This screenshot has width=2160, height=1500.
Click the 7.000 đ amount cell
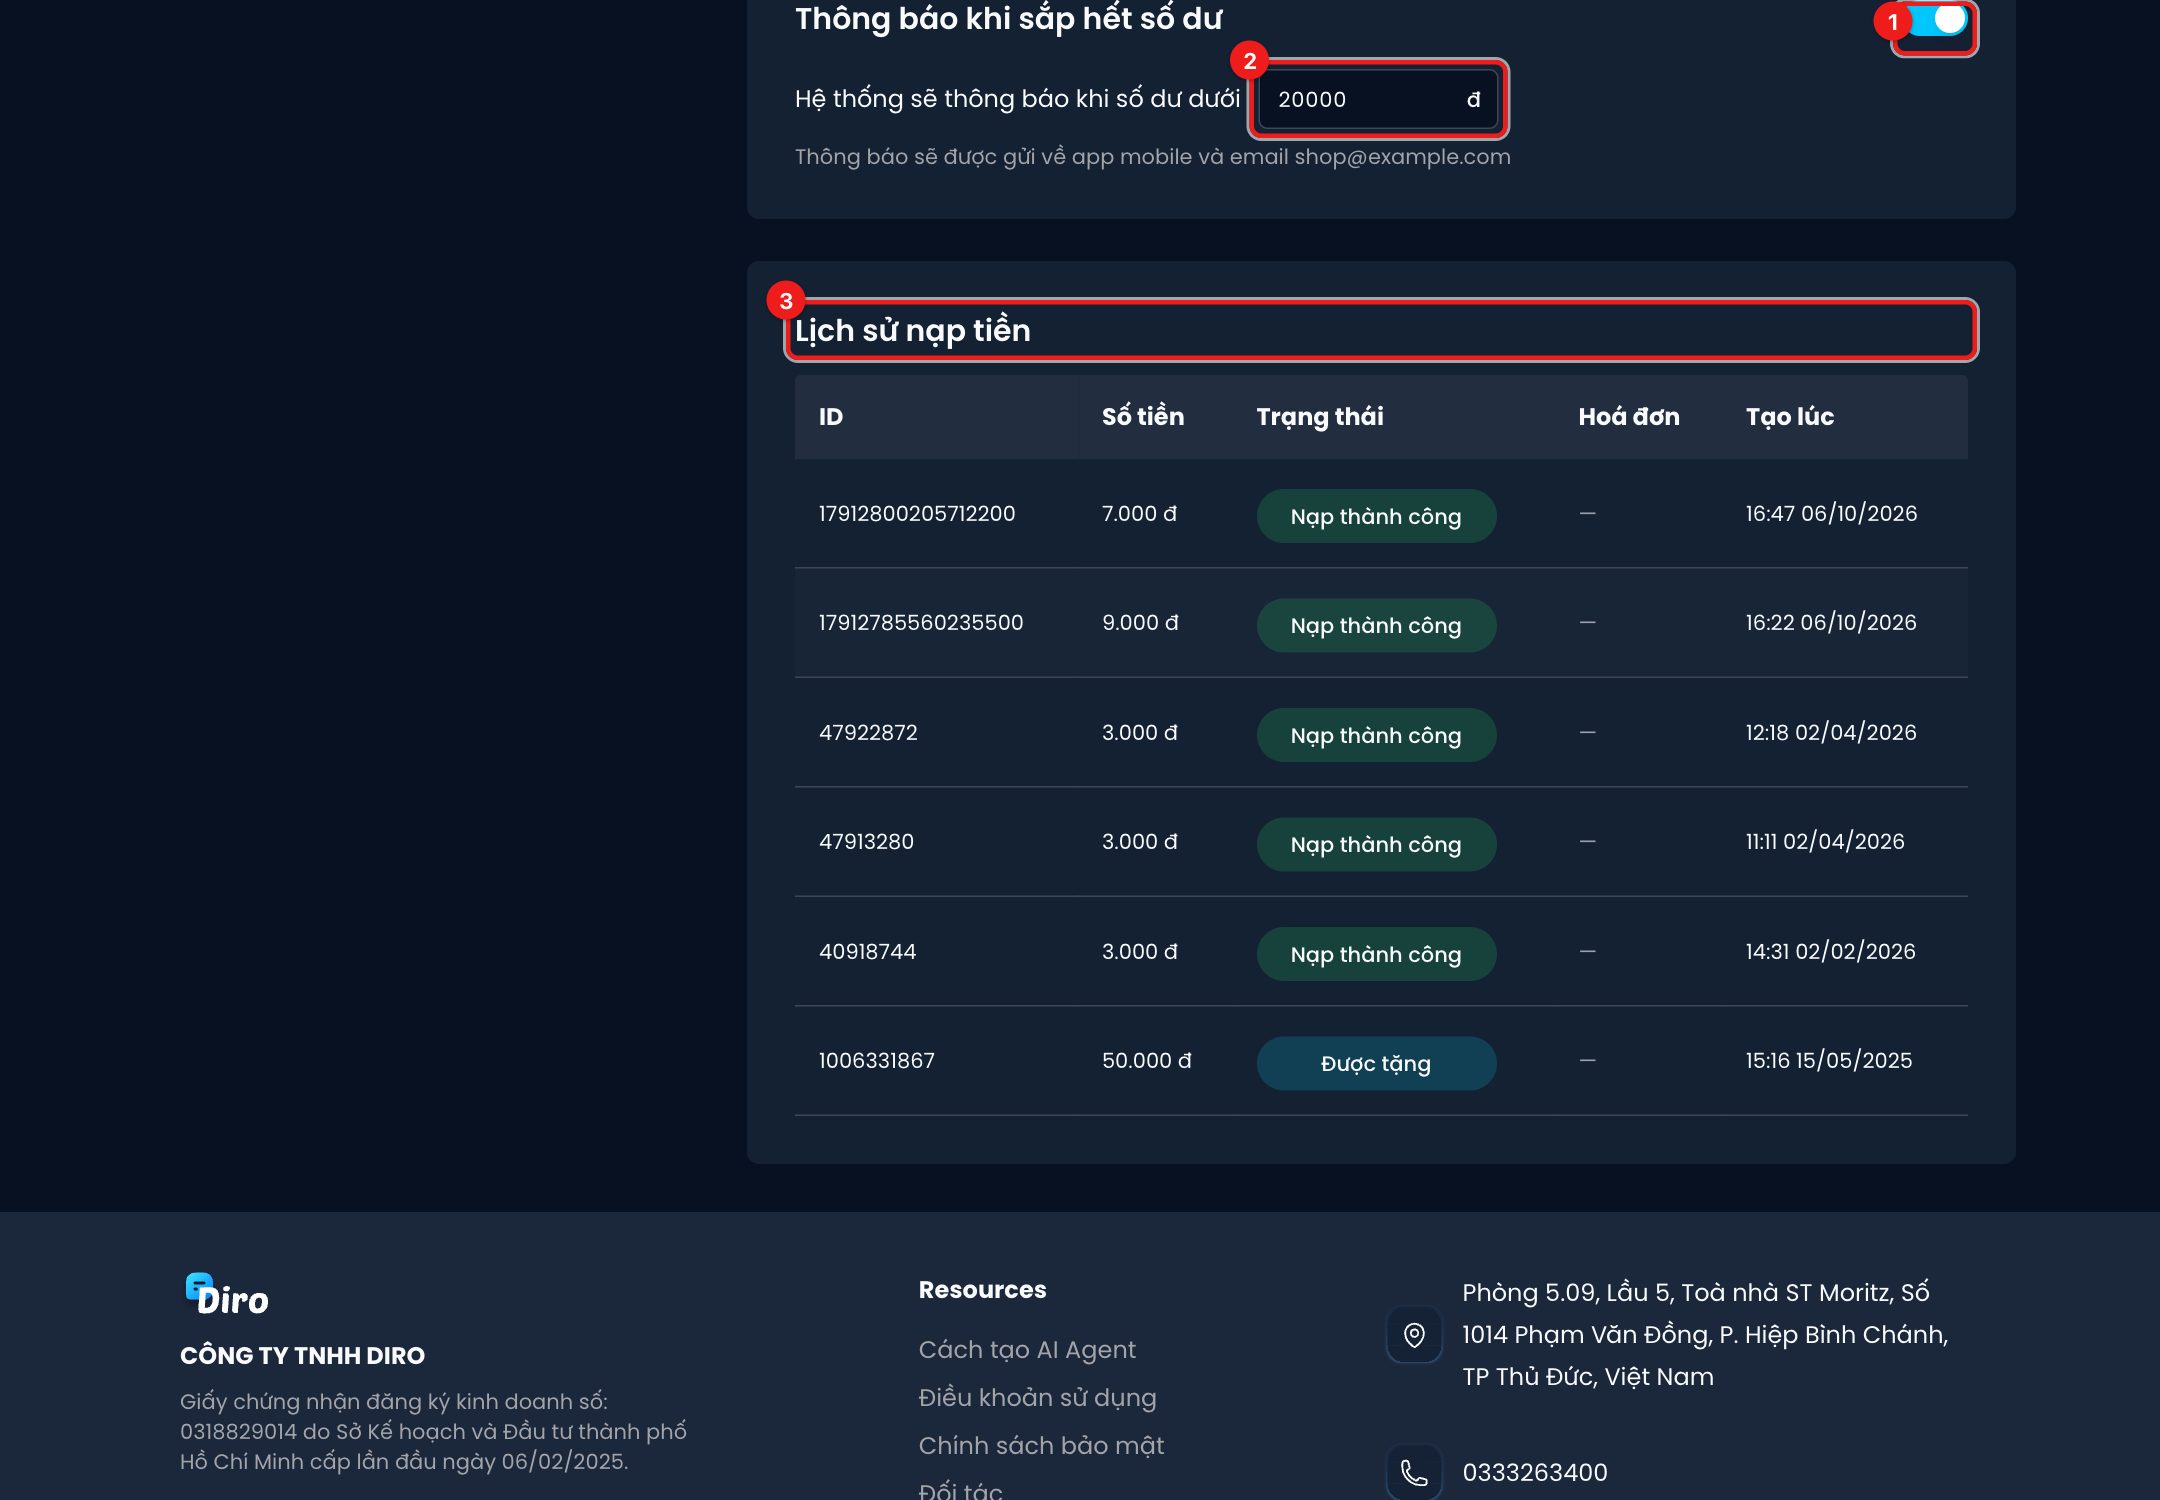1139,513
